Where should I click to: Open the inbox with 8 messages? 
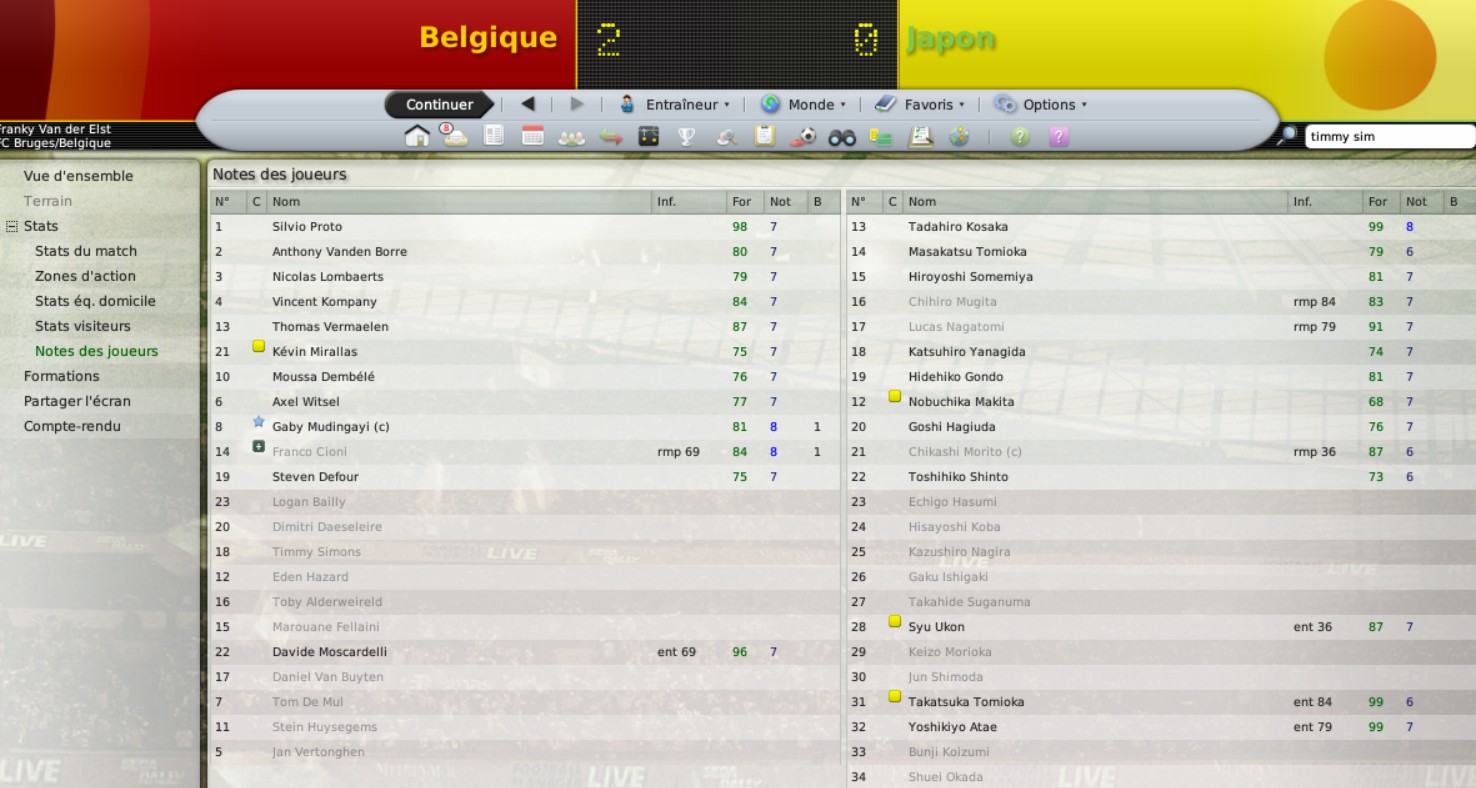point(454,135)
